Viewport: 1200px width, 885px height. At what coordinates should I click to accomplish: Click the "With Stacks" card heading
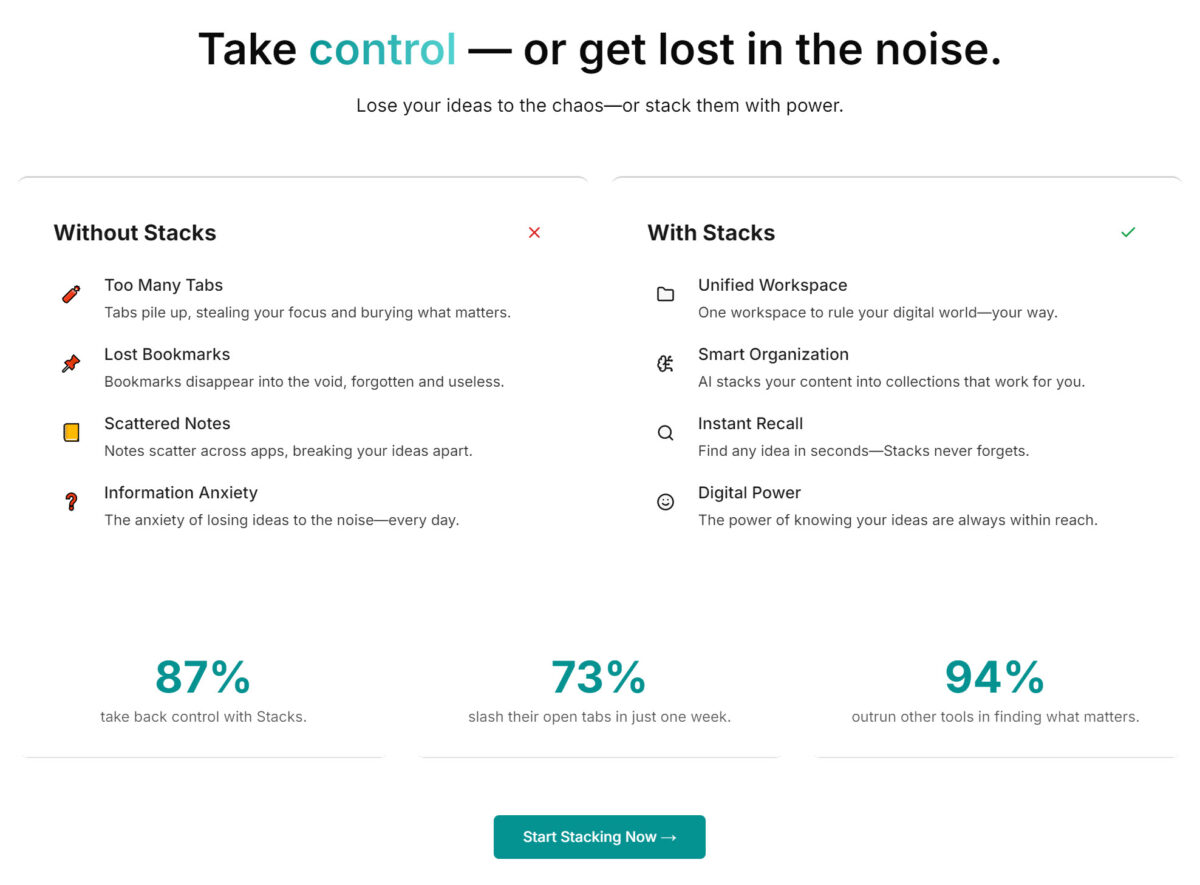(711, 233)
